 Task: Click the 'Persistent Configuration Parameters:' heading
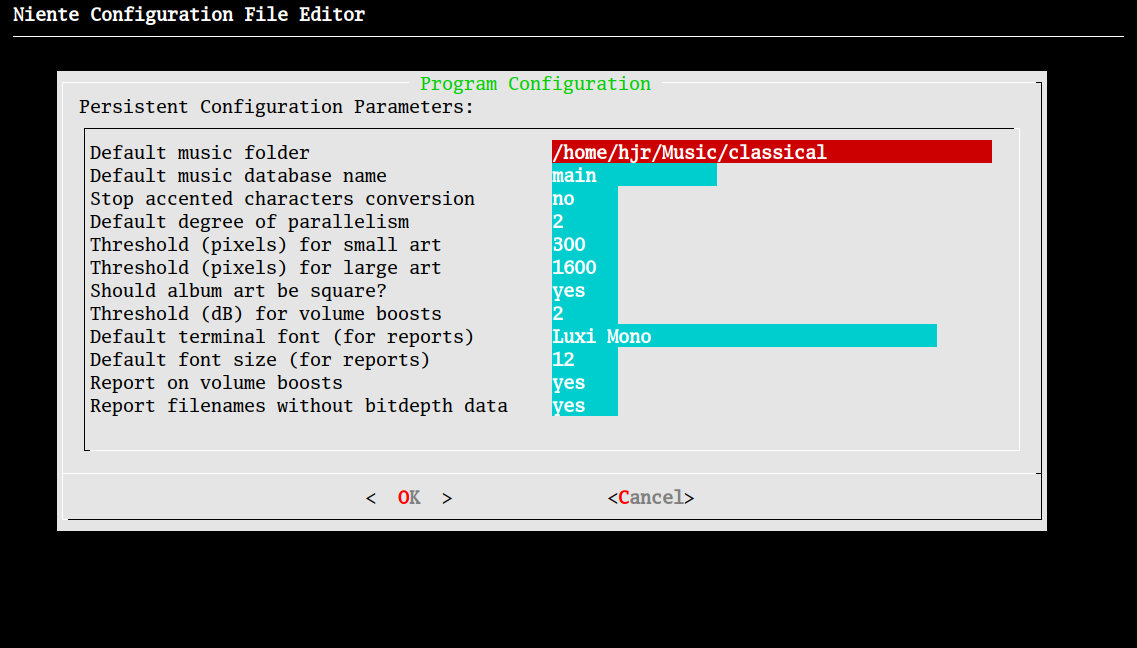pos(276,107)
